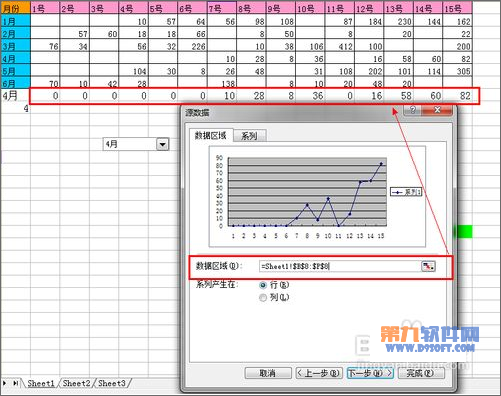Select the 2月 row label cell
Viewport: 501px width, 396px height.
(15, 34)
